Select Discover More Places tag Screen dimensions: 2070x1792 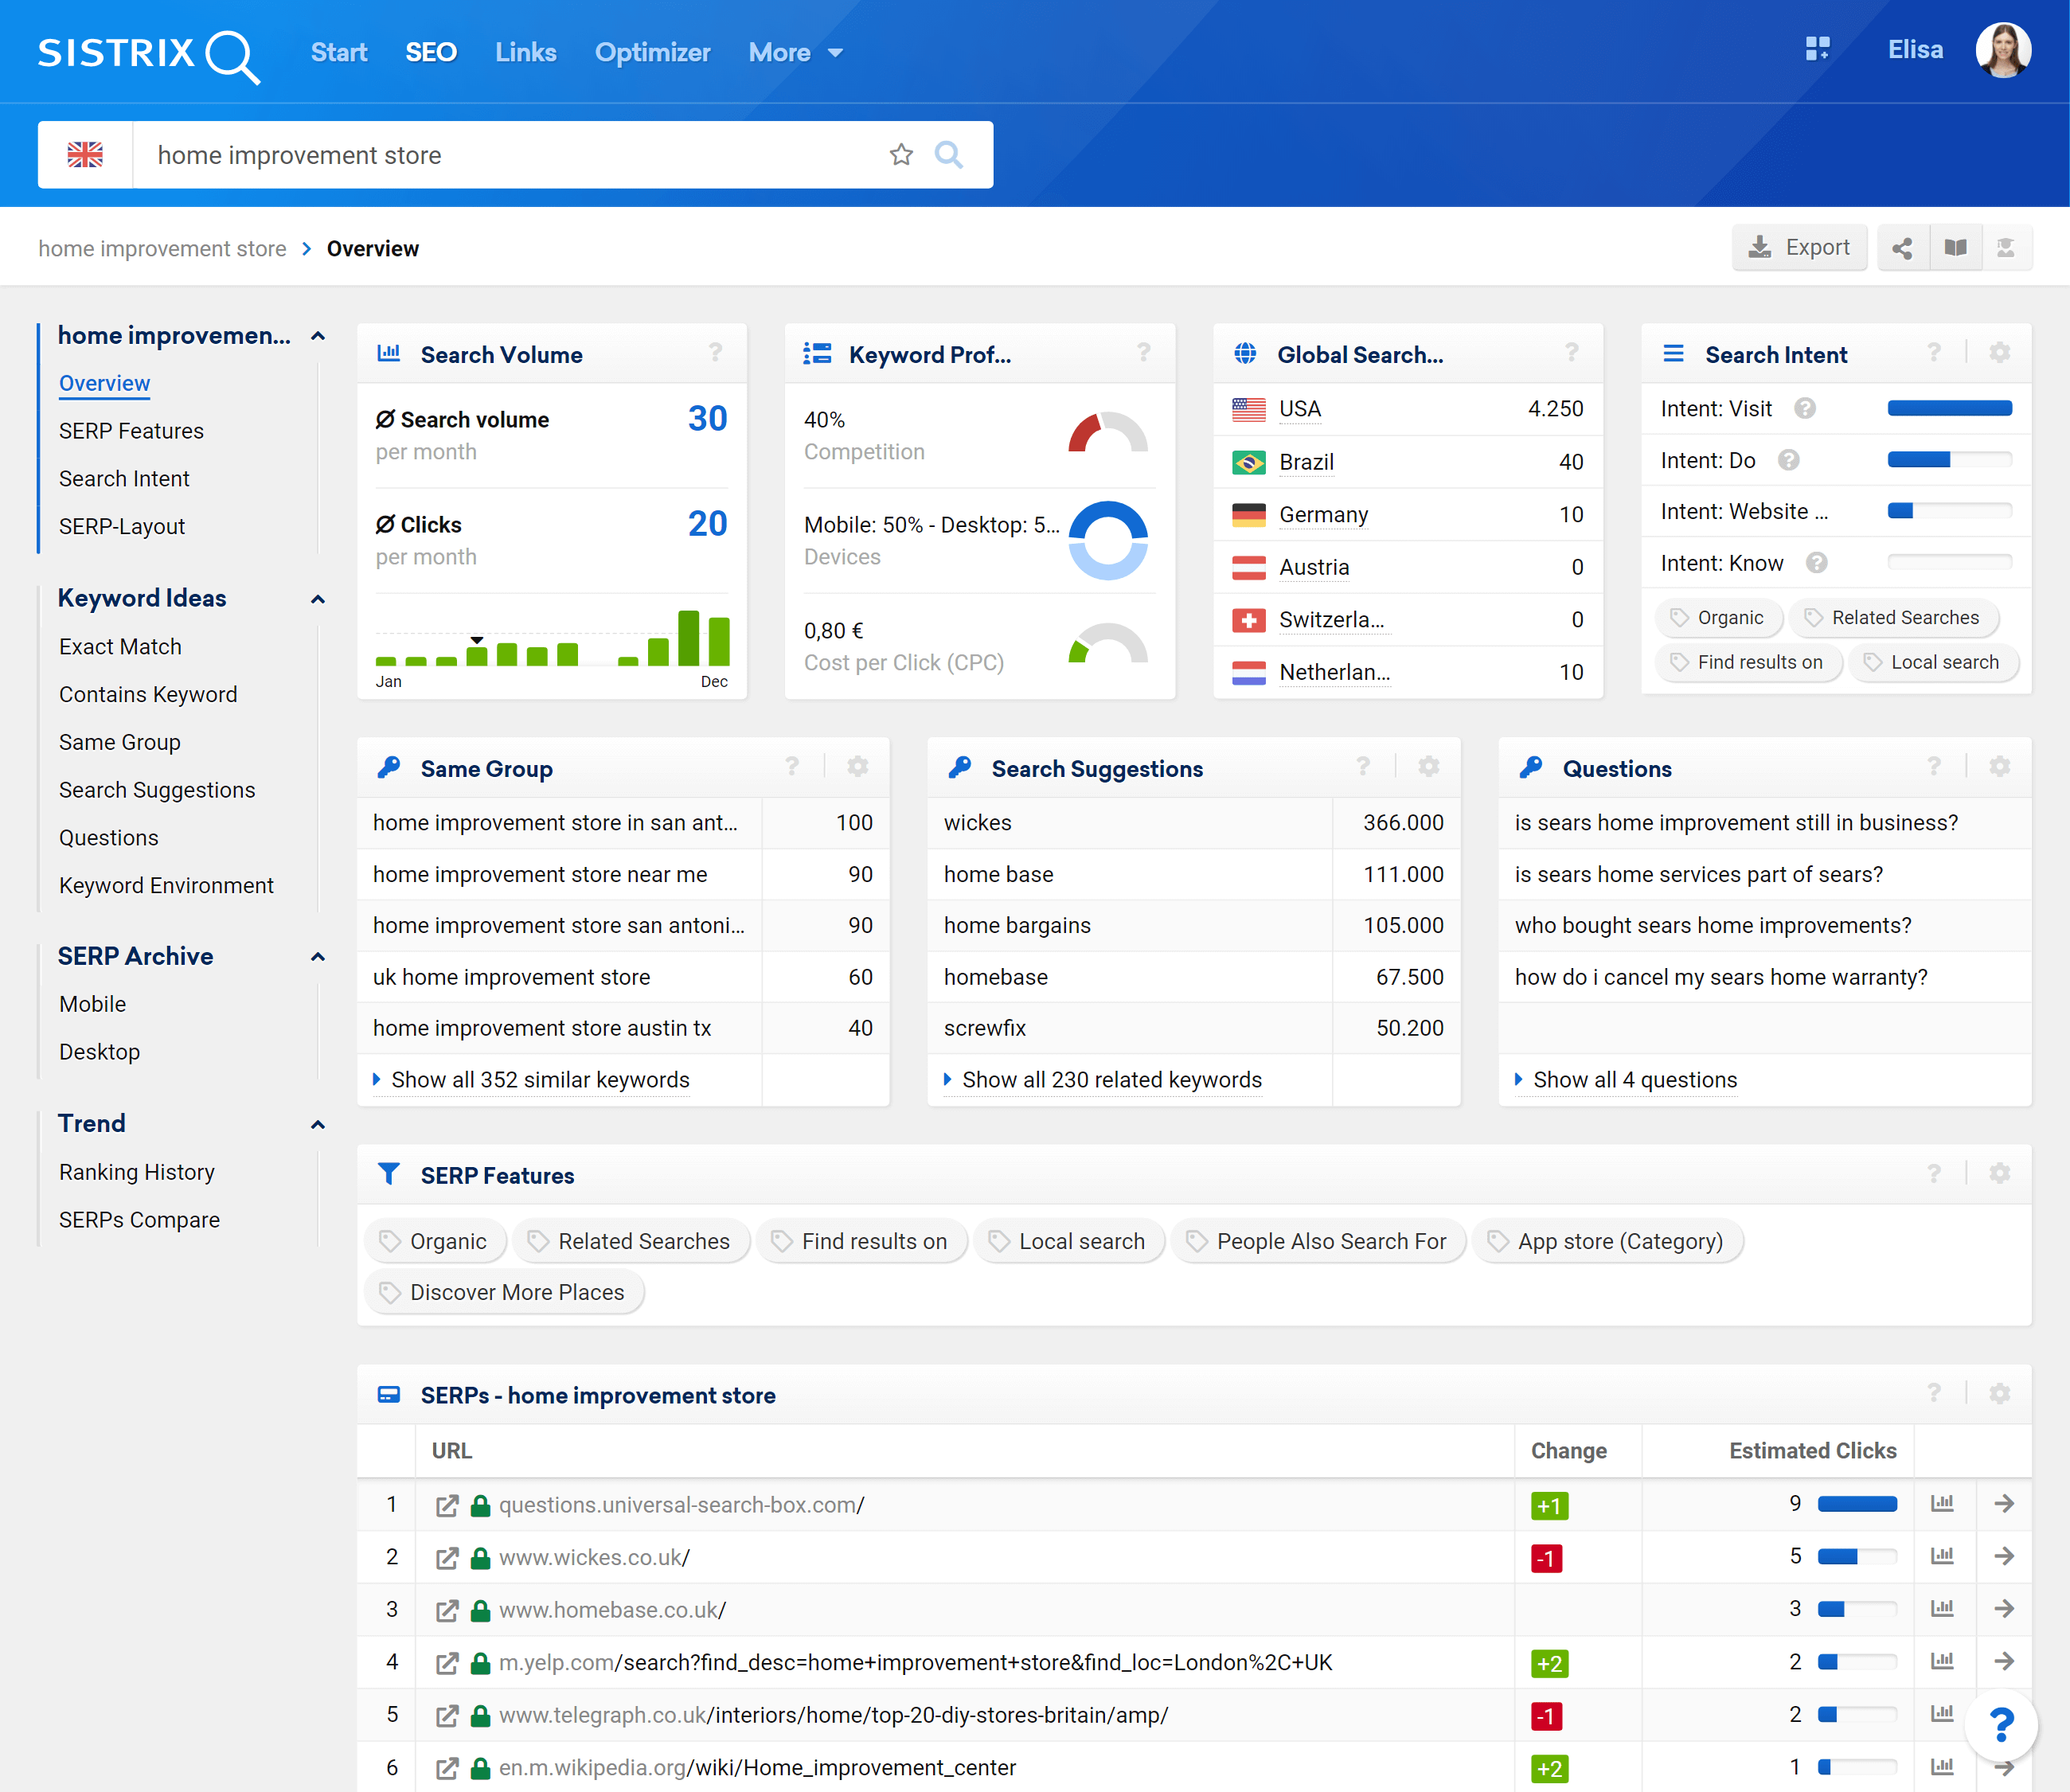pos(504,1292)
